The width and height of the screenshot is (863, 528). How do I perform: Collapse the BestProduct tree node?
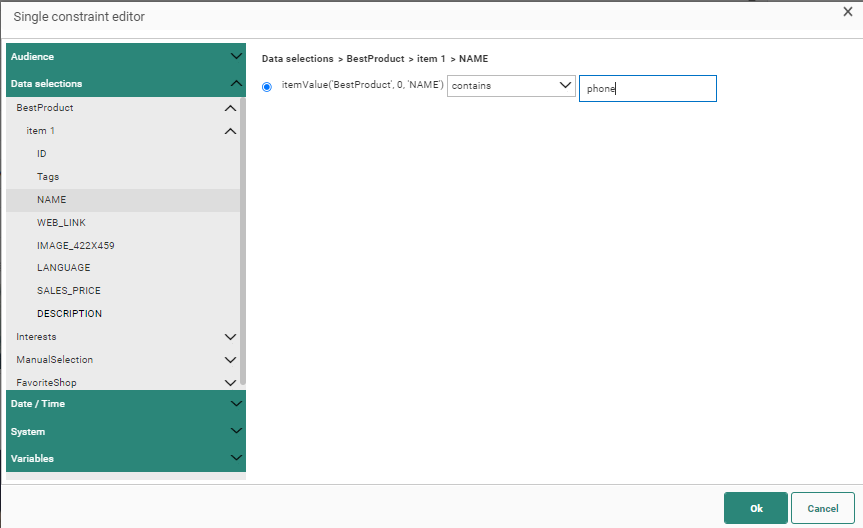point(230,108)
